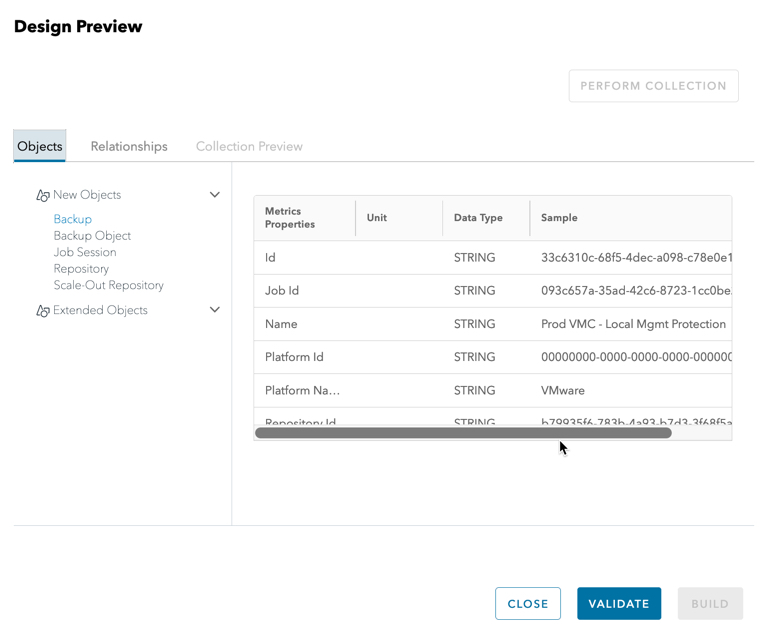Select Job Session in the tree

[x=85, y=252]
